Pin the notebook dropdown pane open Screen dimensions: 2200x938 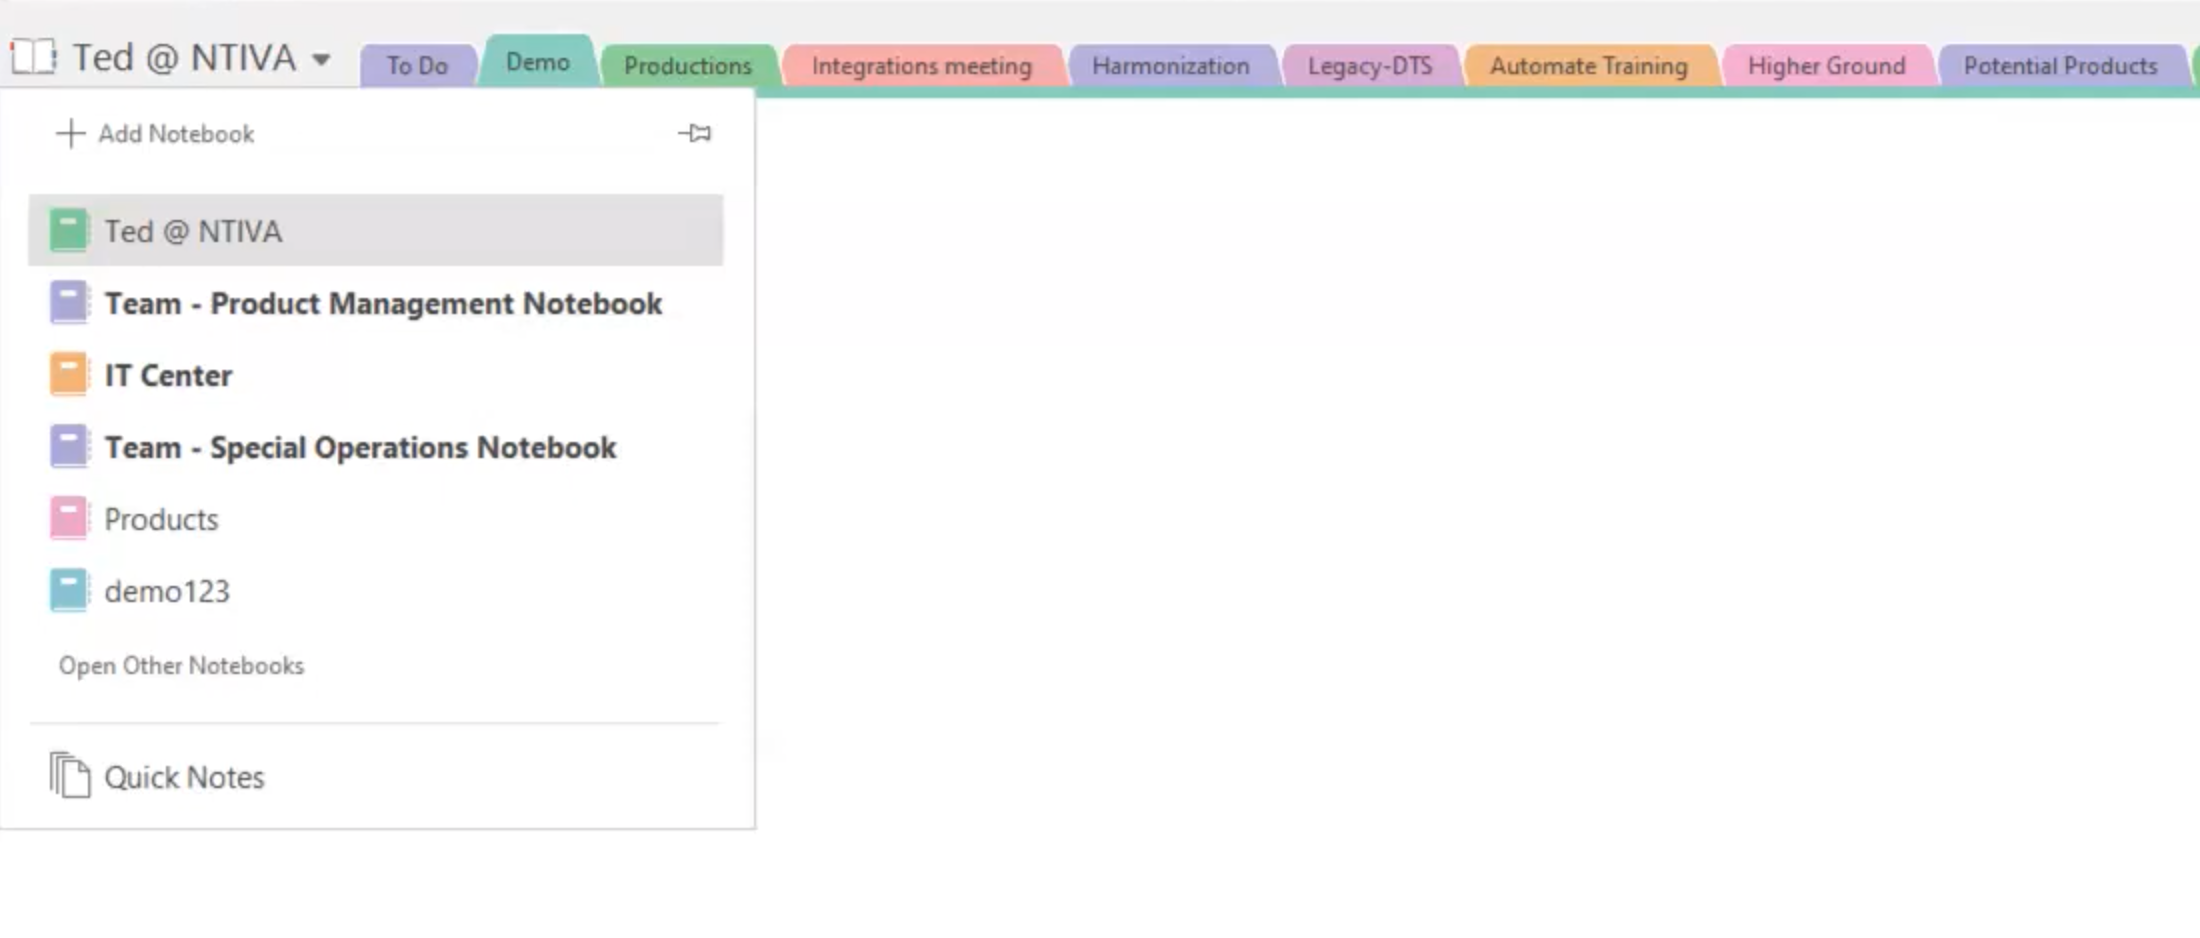(697, 132)
